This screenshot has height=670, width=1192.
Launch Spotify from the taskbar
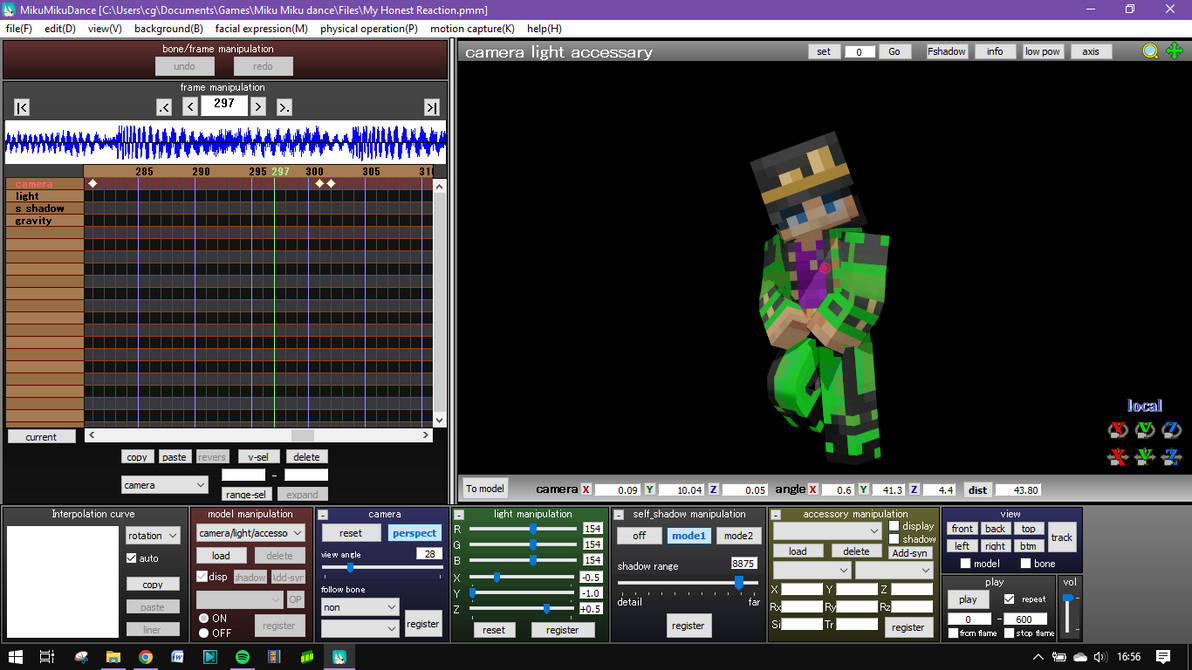[242, 657]
